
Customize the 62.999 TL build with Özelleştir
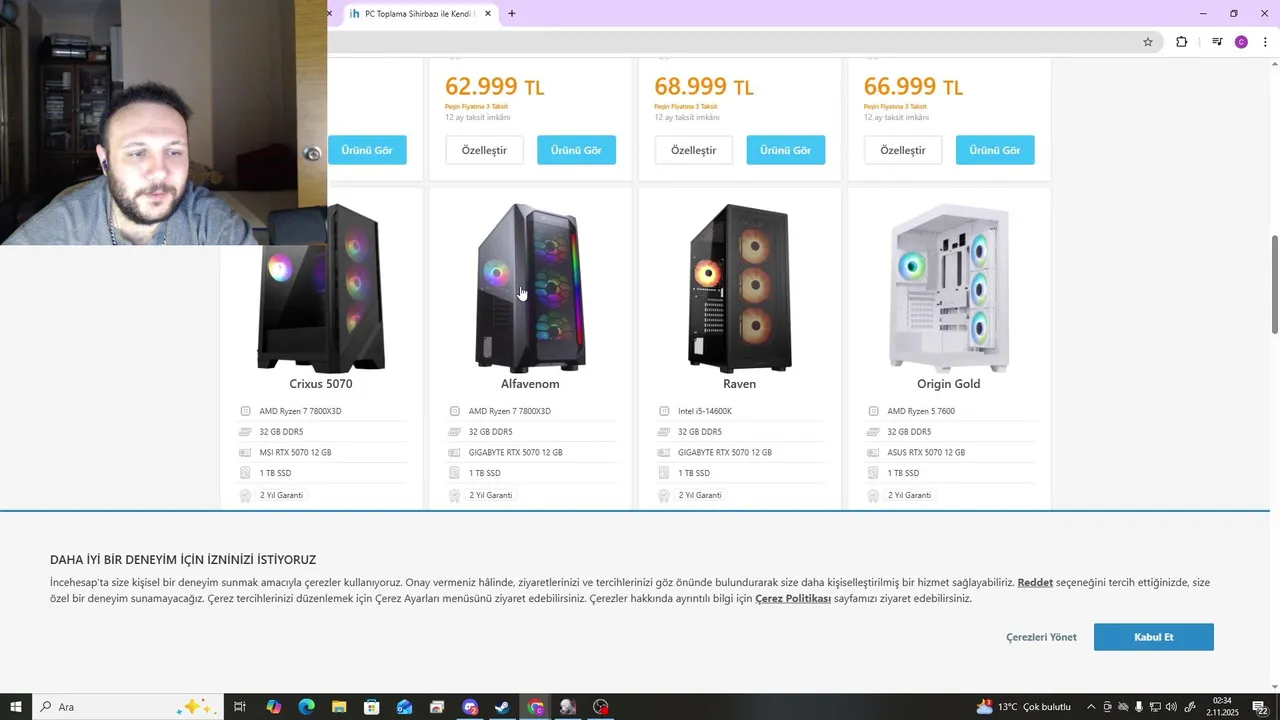click(484, 150)
